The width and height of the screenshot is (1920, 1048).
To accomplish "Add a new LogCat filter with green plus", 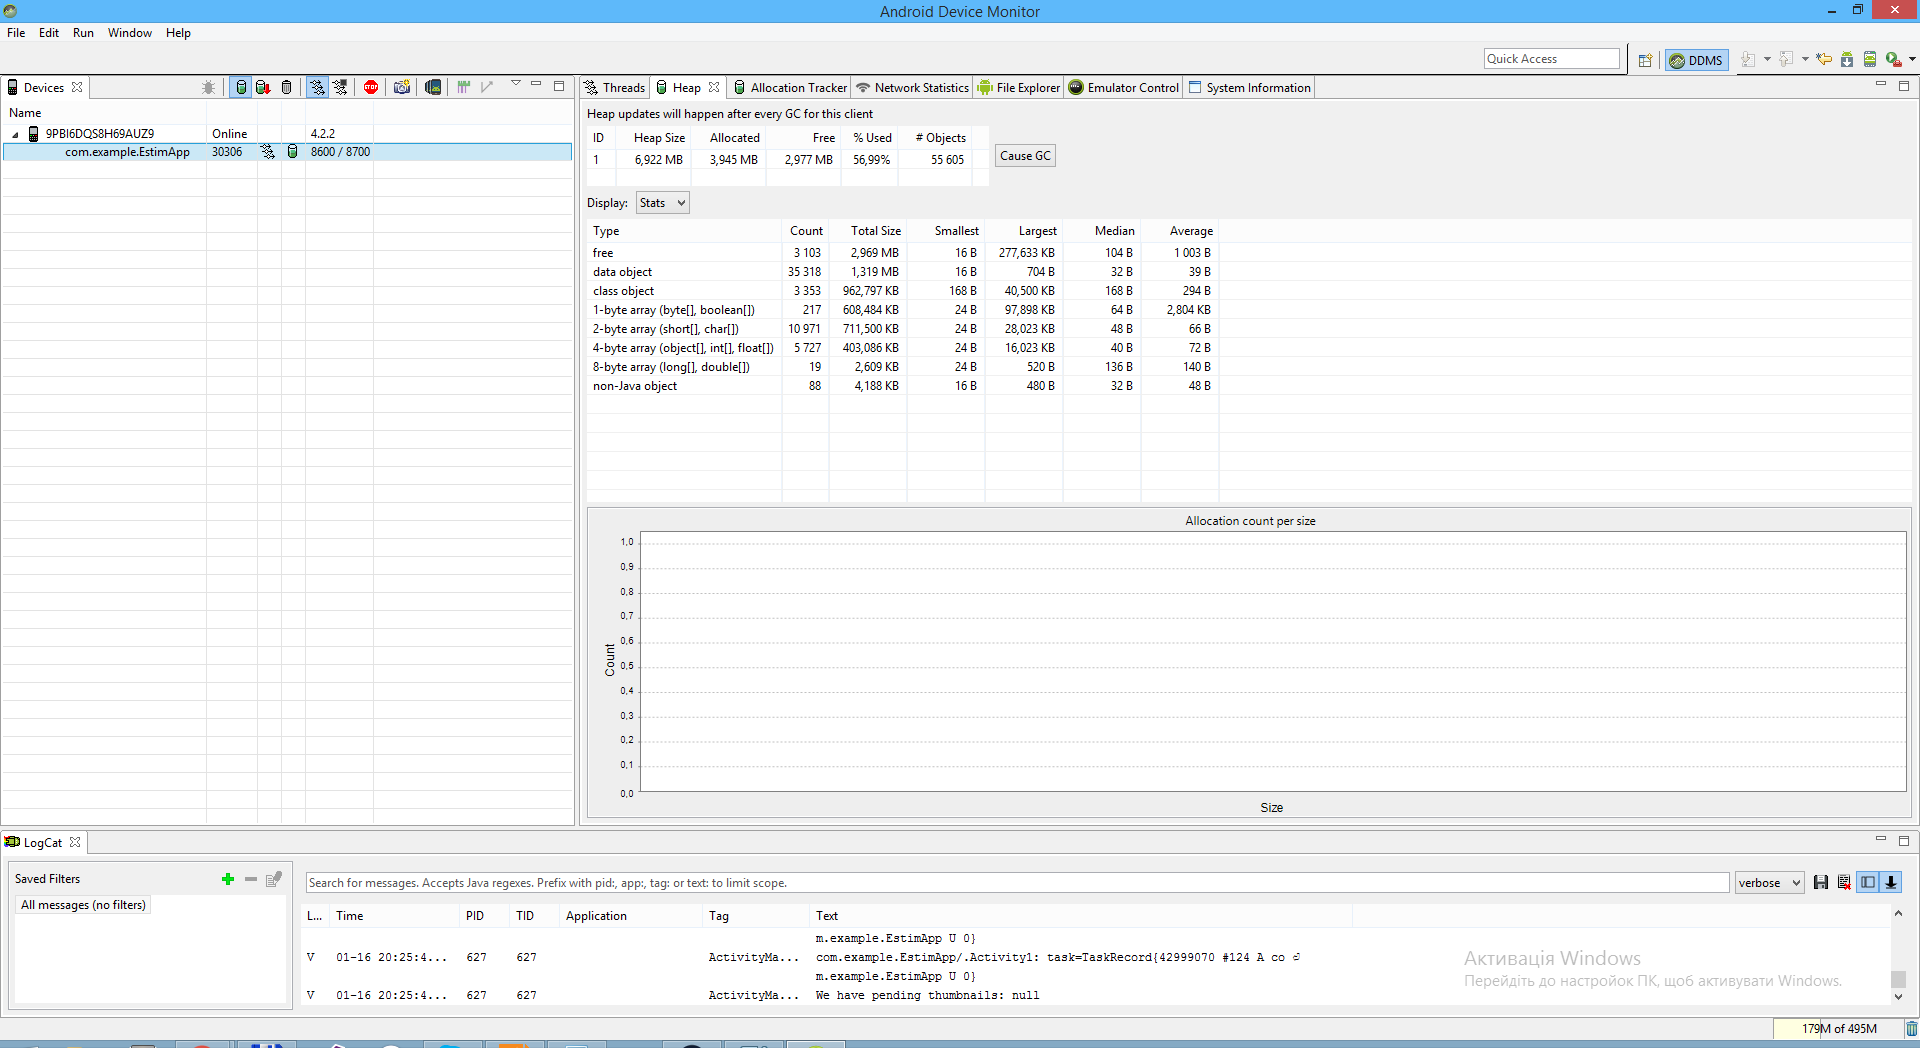I will tap(228, 879).
